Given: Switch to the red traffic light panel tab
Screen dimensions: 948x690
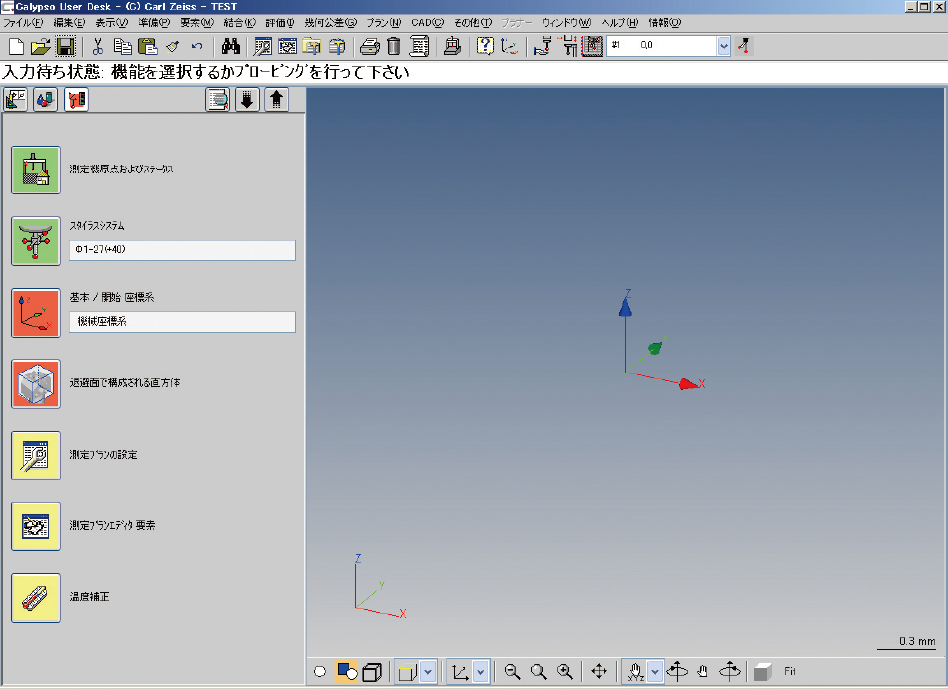Looking at the screenshot, I should (76, 99).
